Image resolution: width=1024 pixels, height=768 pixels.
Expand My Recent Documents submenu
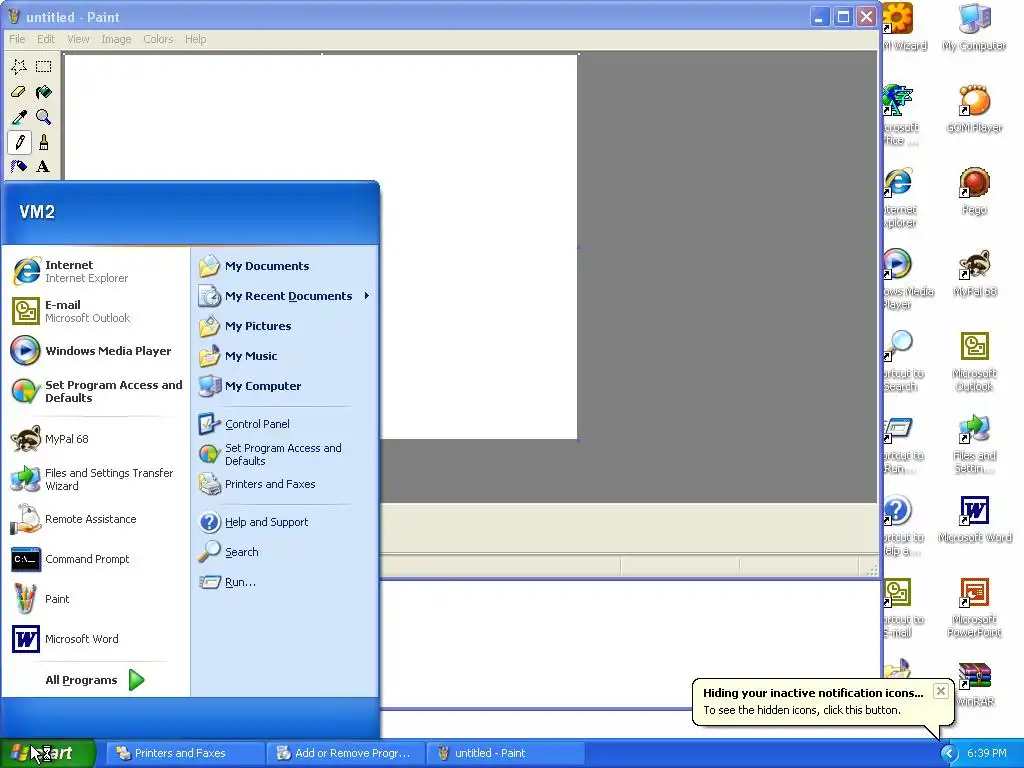pos(285,296)
